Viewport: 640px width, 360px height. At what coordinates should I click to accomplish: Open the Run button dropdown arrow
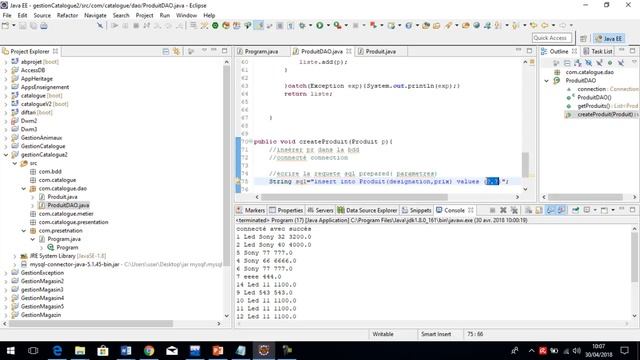328,26
